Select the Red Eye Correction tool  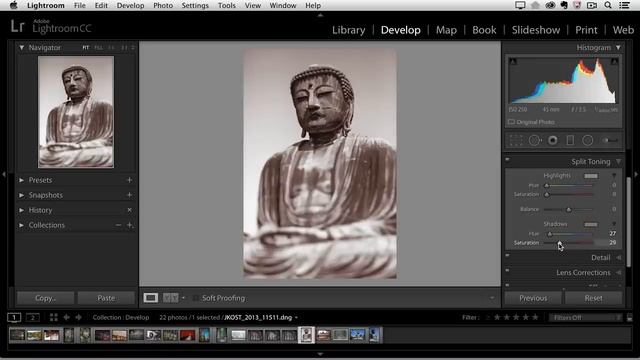(553, 140)
